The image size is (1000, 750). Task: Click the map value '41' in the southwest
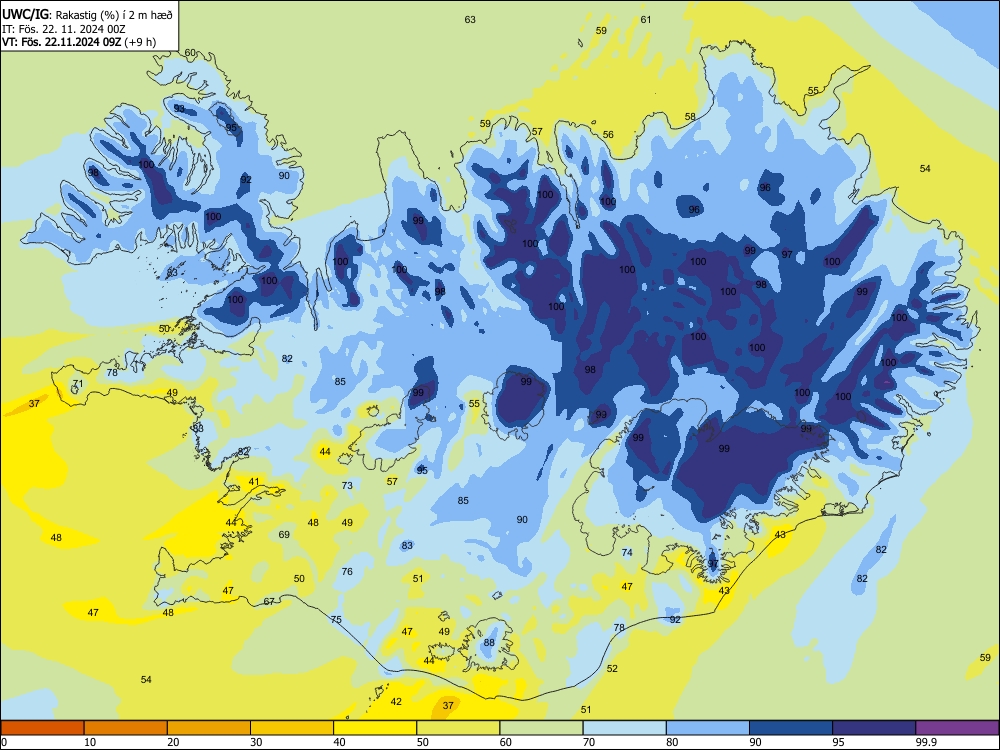[254, 482]
